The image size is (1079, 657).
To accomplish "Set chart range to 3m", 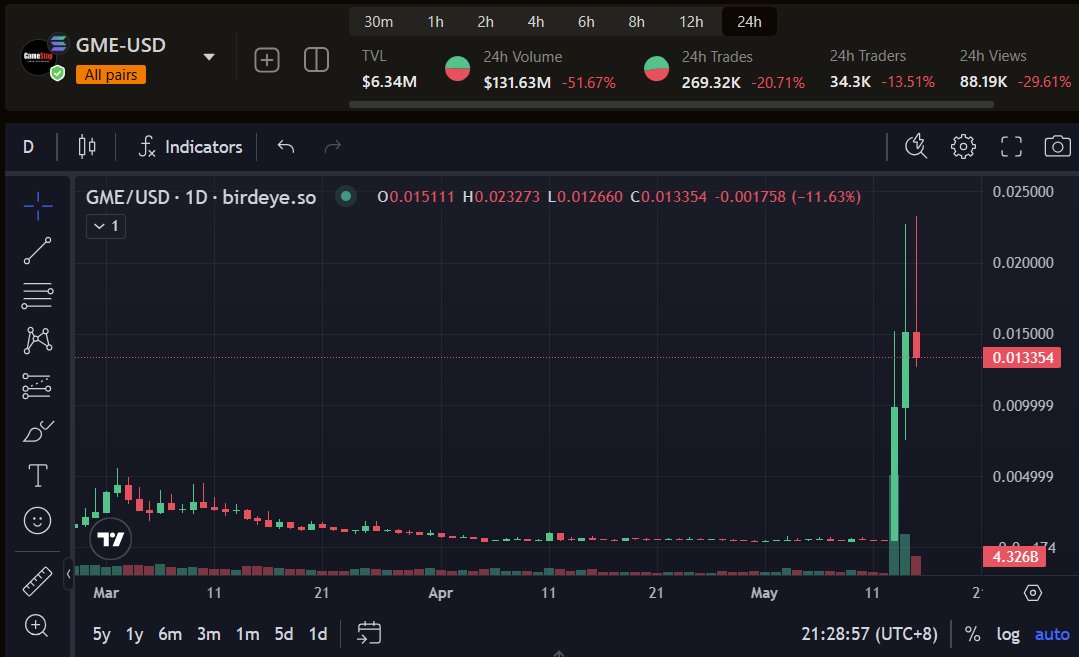I will [209, 634].
